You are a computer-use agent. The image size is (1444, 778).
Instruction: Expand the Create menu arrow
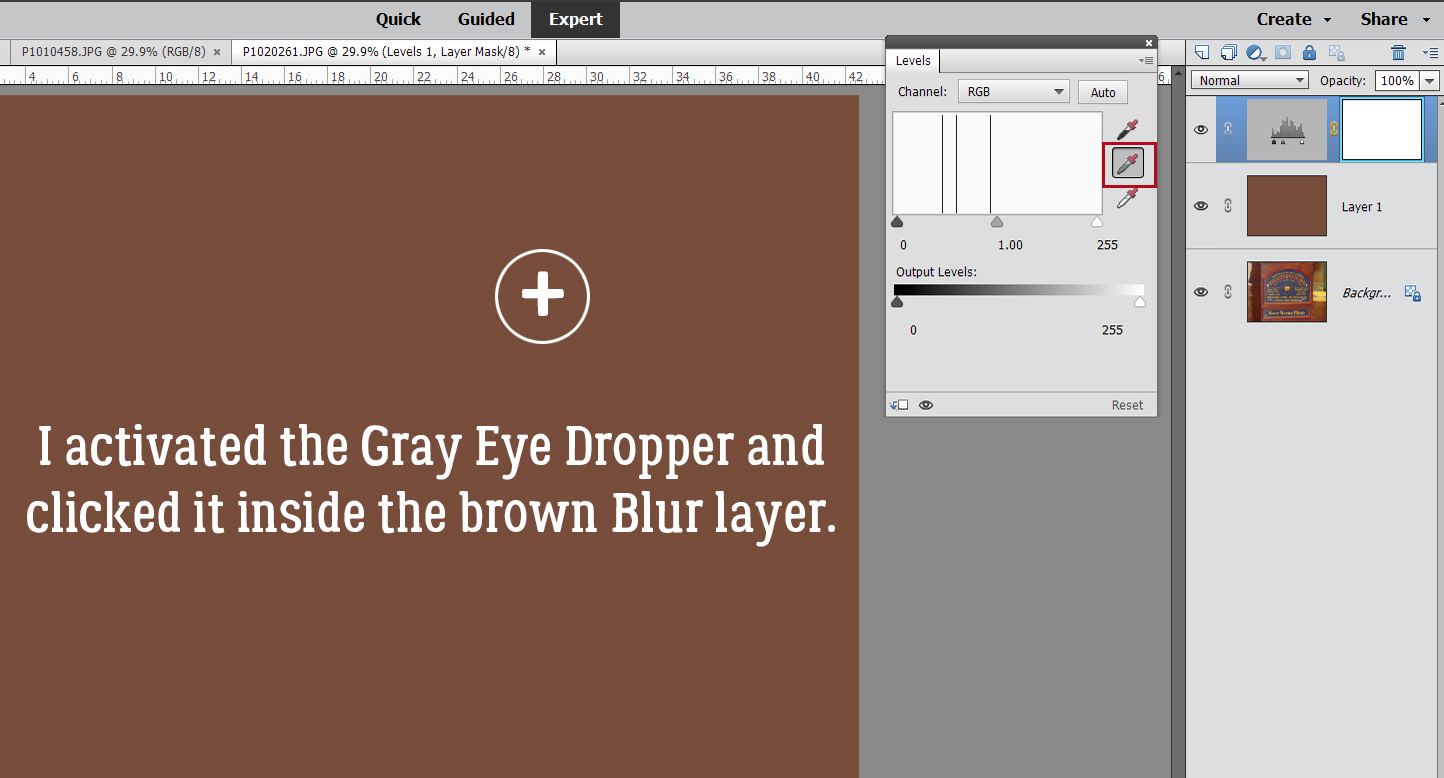pyautogui.click(x=1327, y=20)
